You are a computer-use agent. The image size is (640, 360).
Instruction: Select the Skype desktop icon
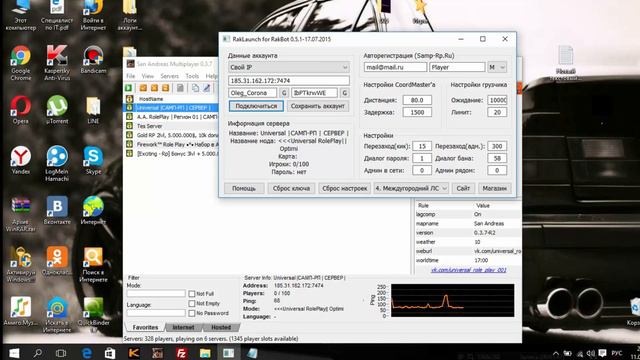(93, 160)
